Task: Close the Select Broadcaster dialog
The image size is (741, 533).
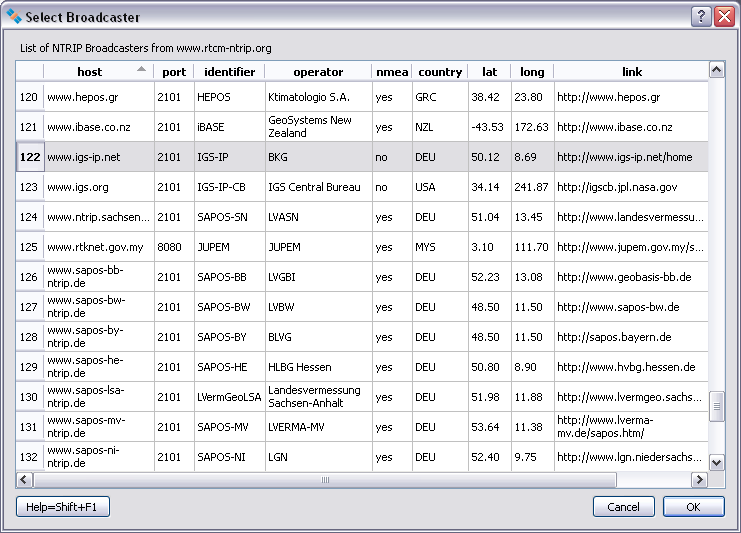Action: [723, 17]
